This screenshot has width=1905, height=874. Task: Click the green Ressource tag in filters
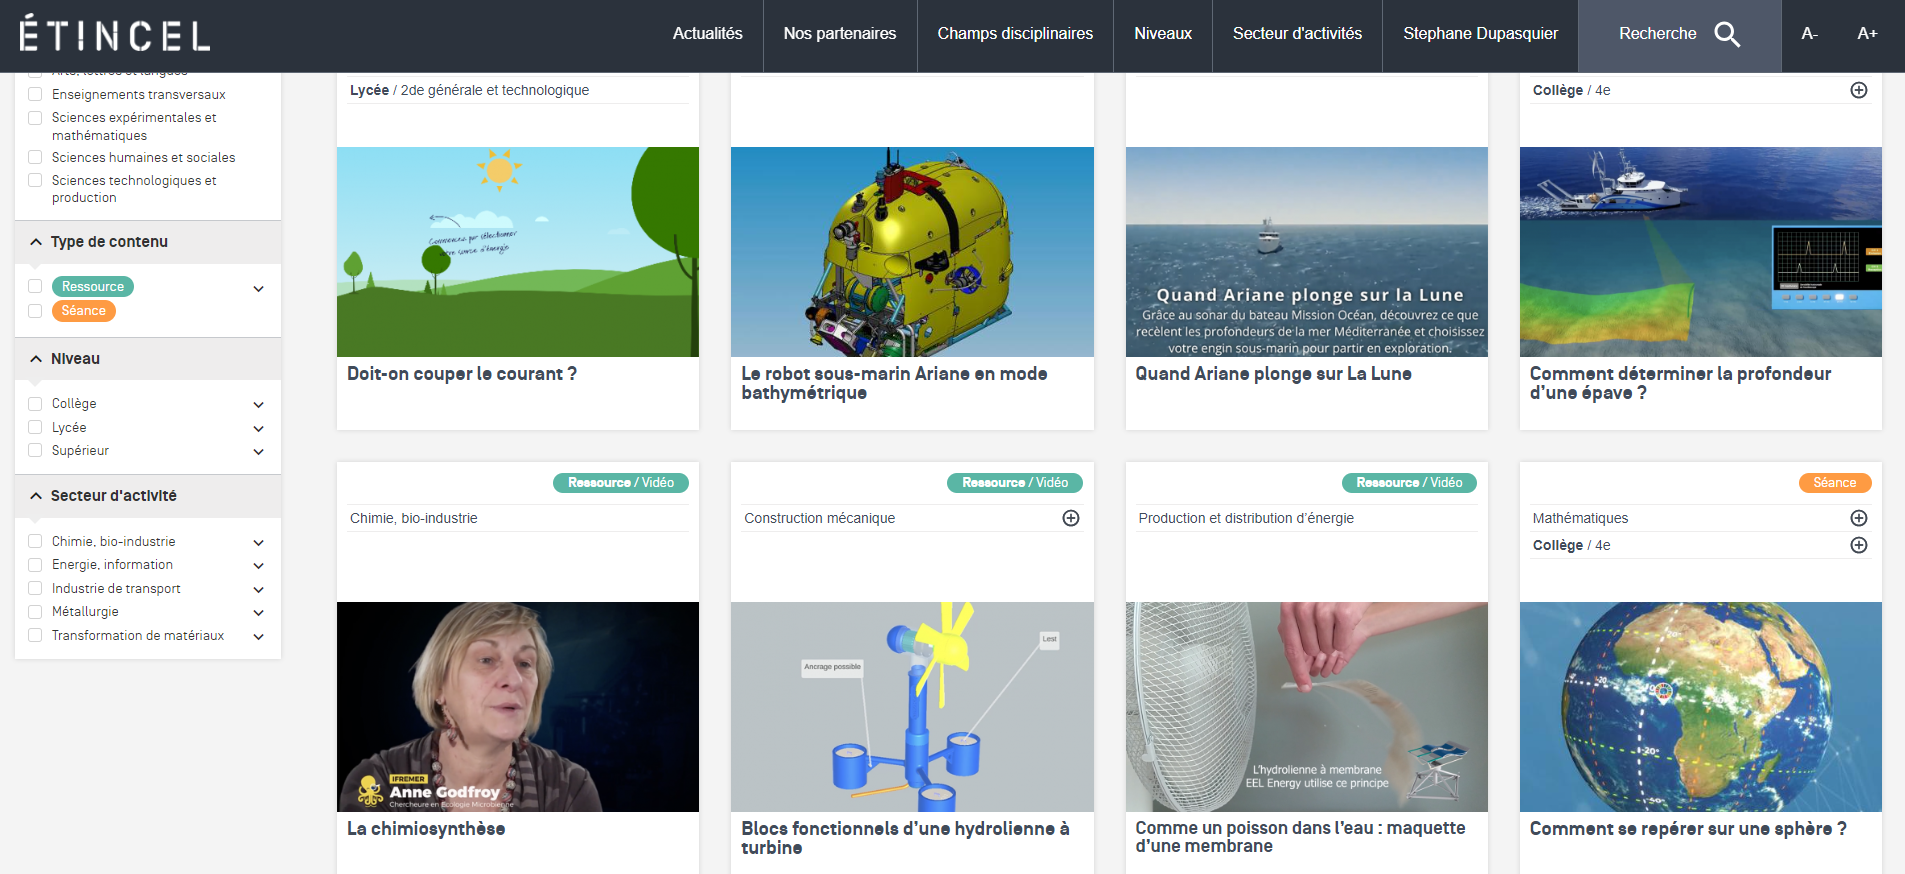click(93, 286)
